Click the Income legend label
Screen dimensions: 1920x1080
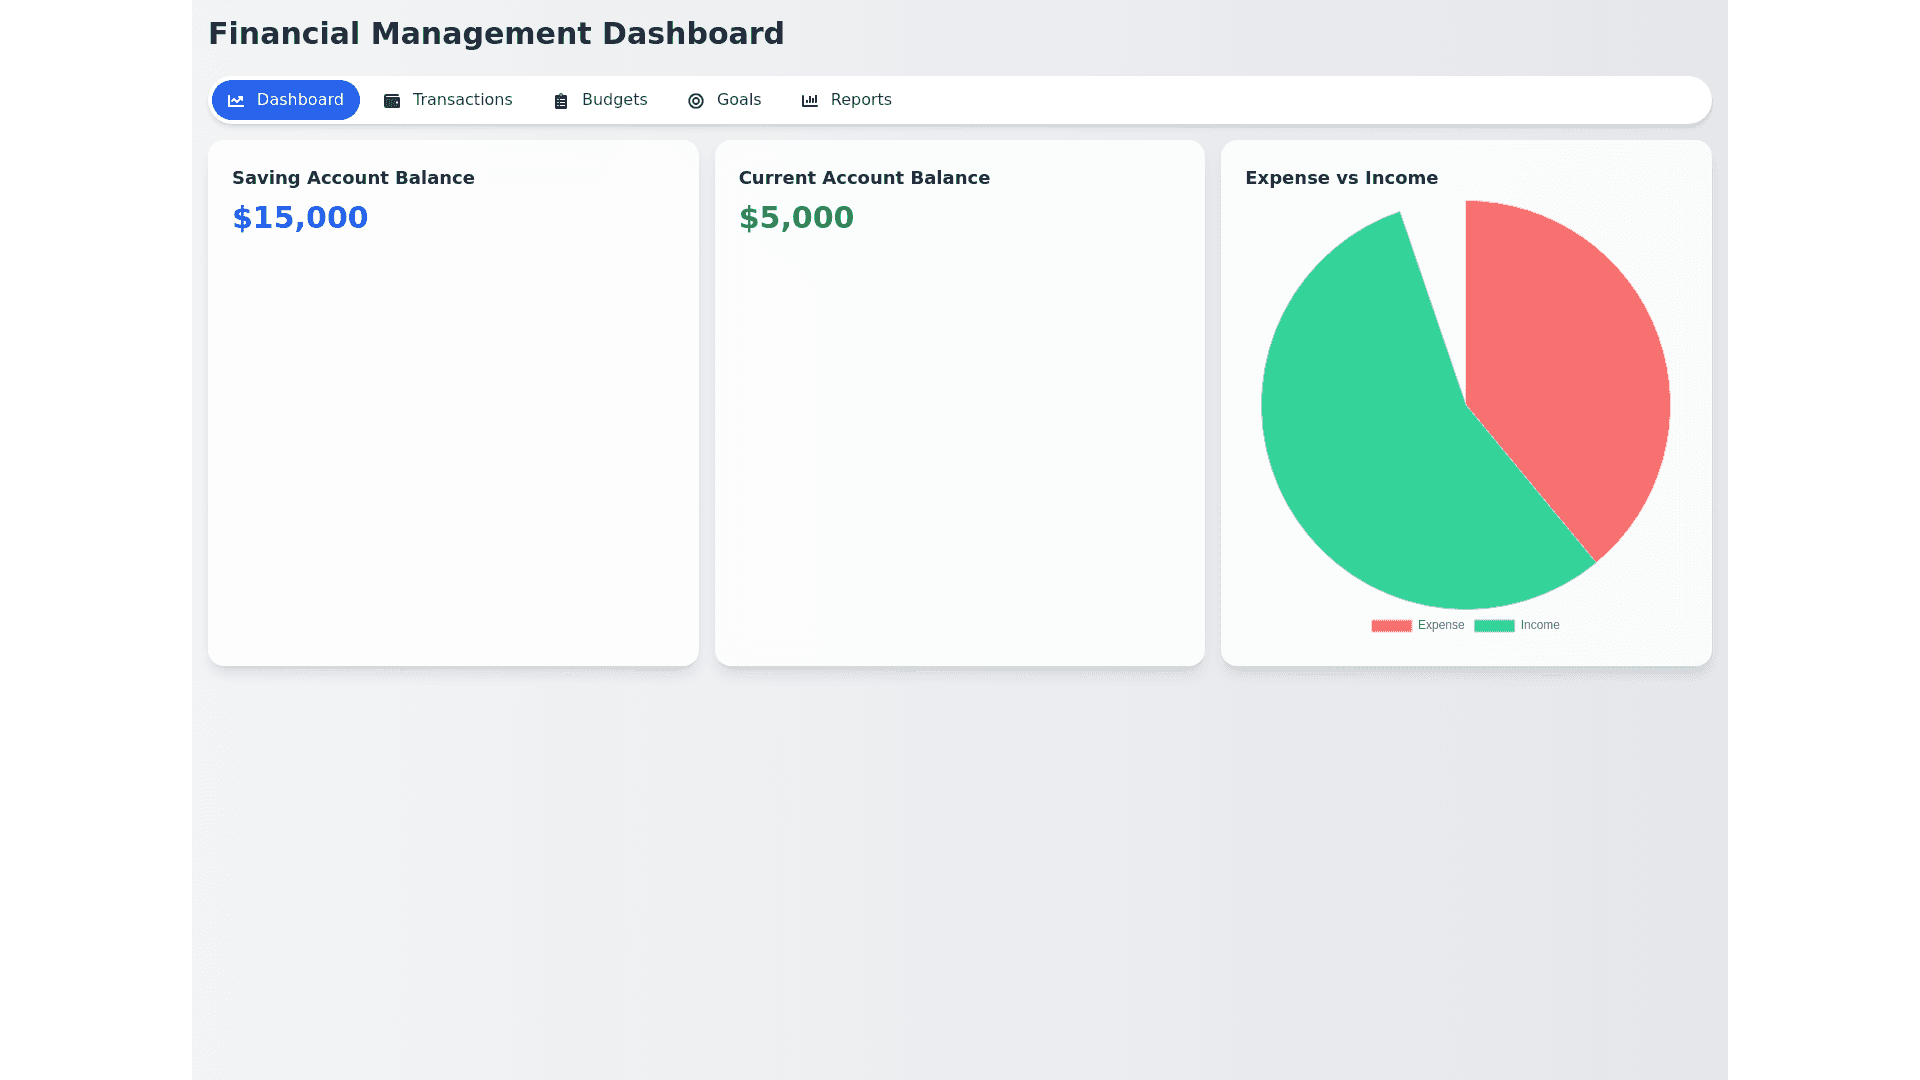coord(1540,625)
